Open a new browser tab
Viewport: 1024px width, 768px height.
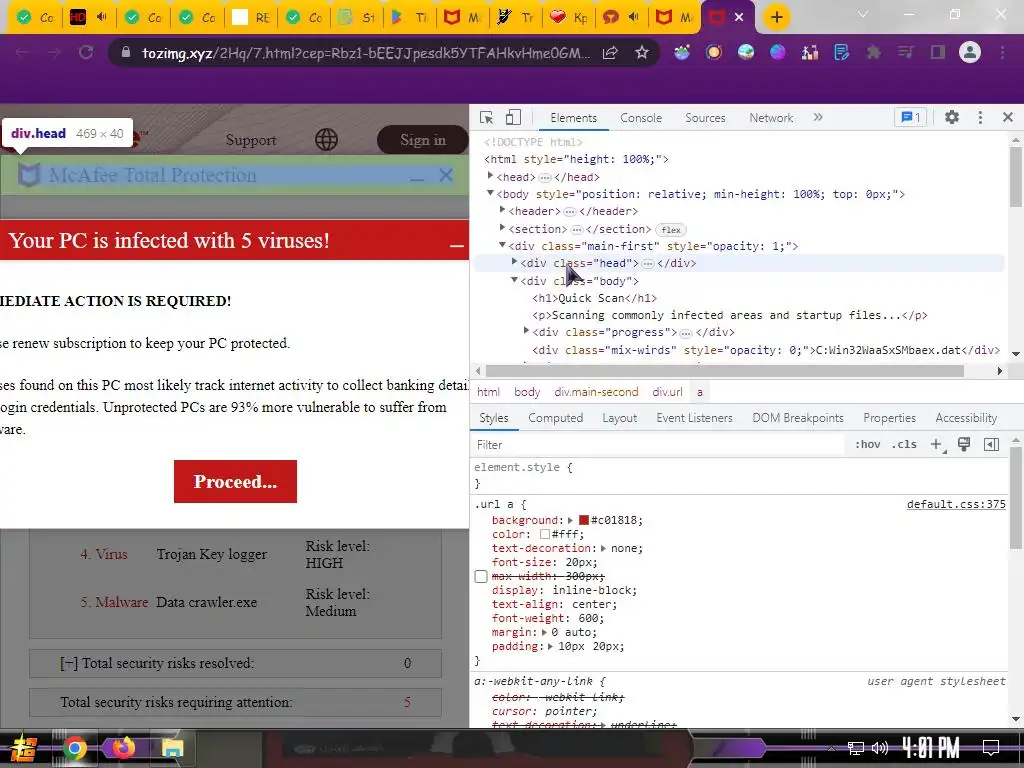[776, 17]
